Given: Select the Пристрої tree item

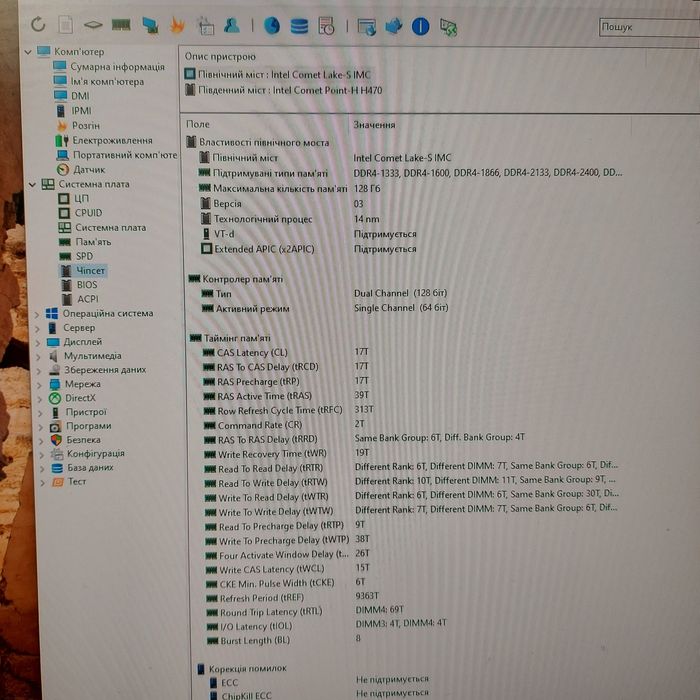Looking at the screenshot, I should pos(79,412).
